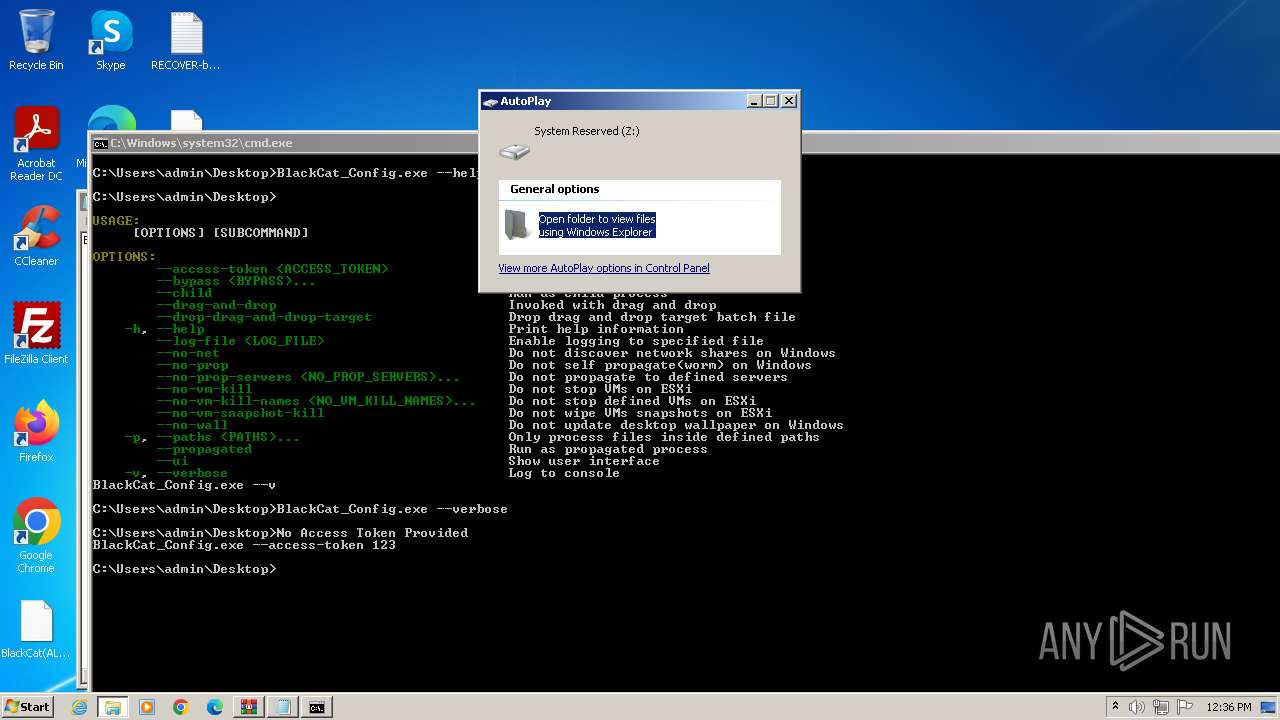Launch Microsoft Edge from the taskbar
This screenshot has width=1280, height=720.
coord(215,707)
